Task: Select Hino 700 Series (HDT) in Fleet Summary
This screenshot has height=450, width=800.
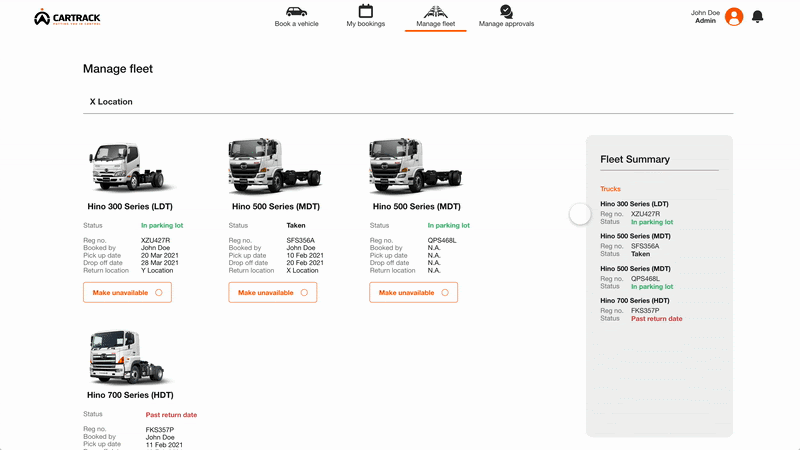Action: coord(635,301)
